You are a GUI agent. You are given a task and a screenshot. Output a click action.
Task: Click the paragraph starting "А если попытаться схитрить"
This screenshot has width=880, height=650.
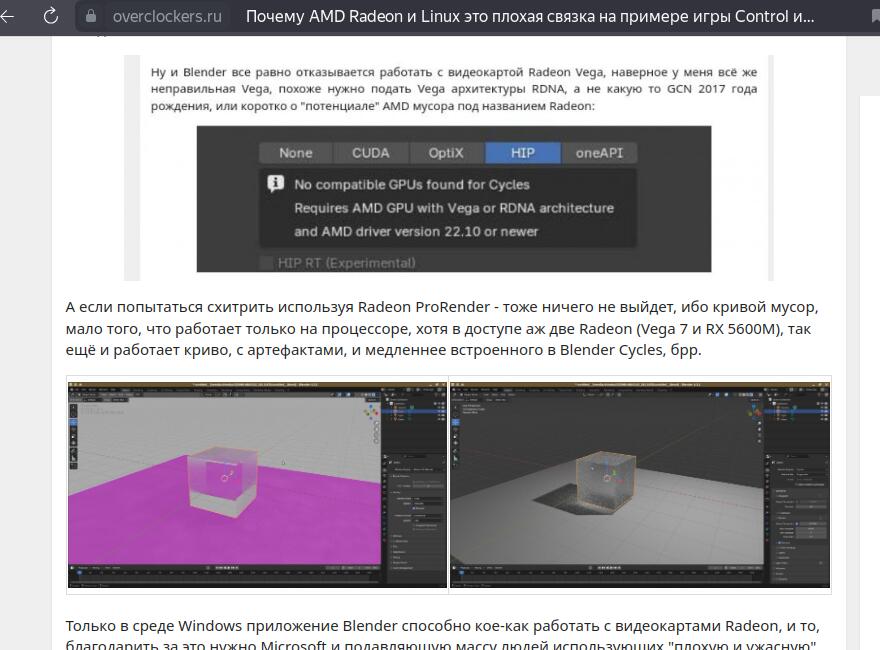pos(442,328)
